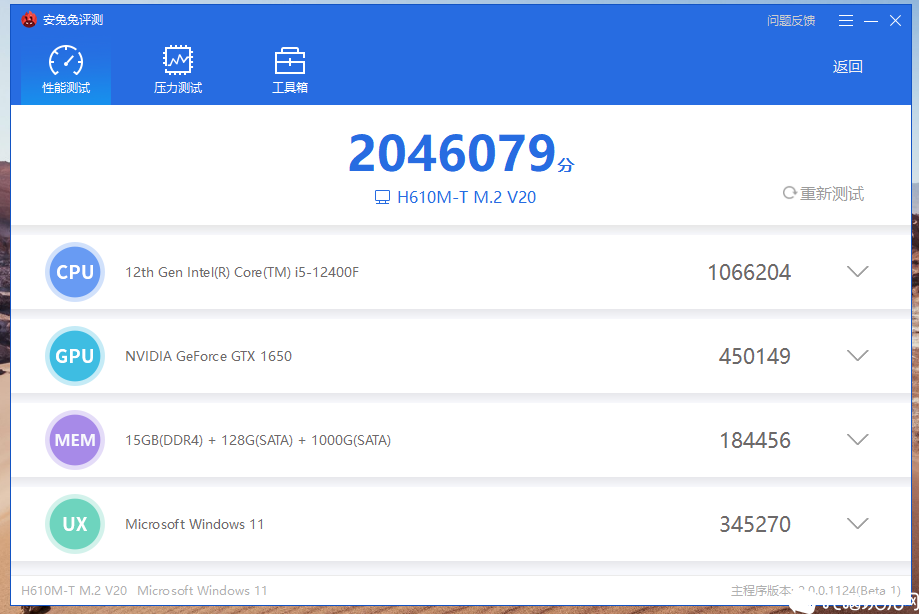Click the purple MEM badge icon
This screenshot has height=614, width=919.
click(75, 440)
